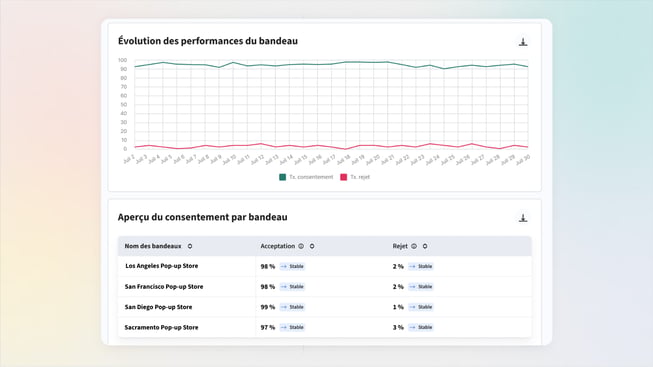Select San Diego Pop-up Store row
The width and height of the screenshot is (653, 367).
pos(324,307)
